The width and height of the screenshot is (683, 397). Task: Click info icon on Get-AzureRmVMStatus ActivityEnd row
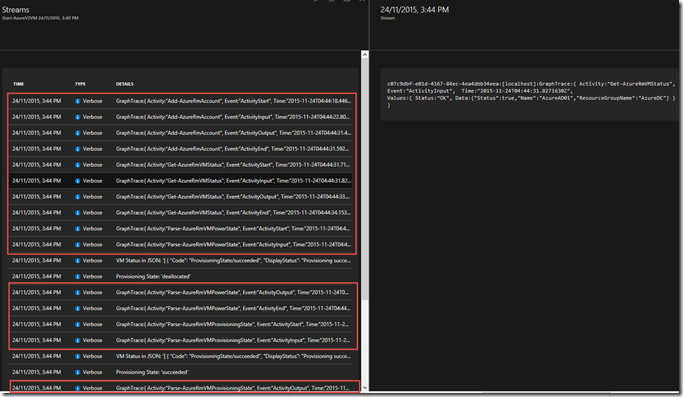pos(78,213)
